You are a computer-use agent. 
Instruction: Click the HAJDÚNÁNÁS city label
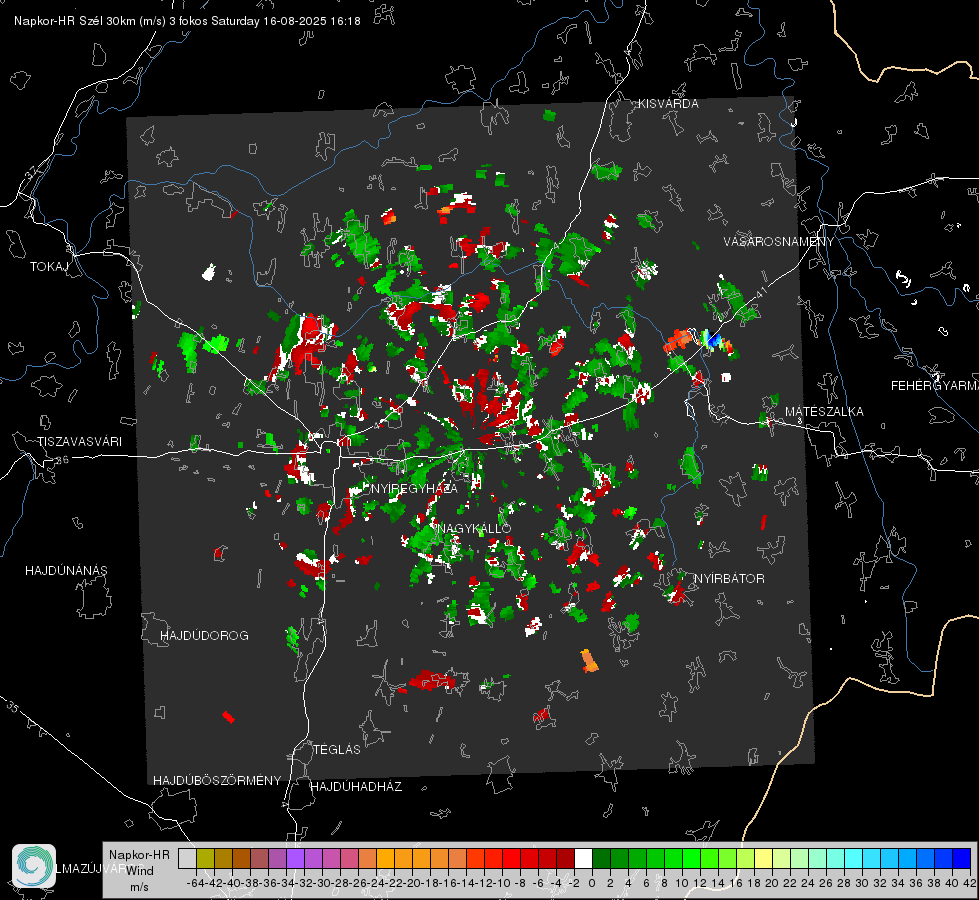(x=66, y=570)
